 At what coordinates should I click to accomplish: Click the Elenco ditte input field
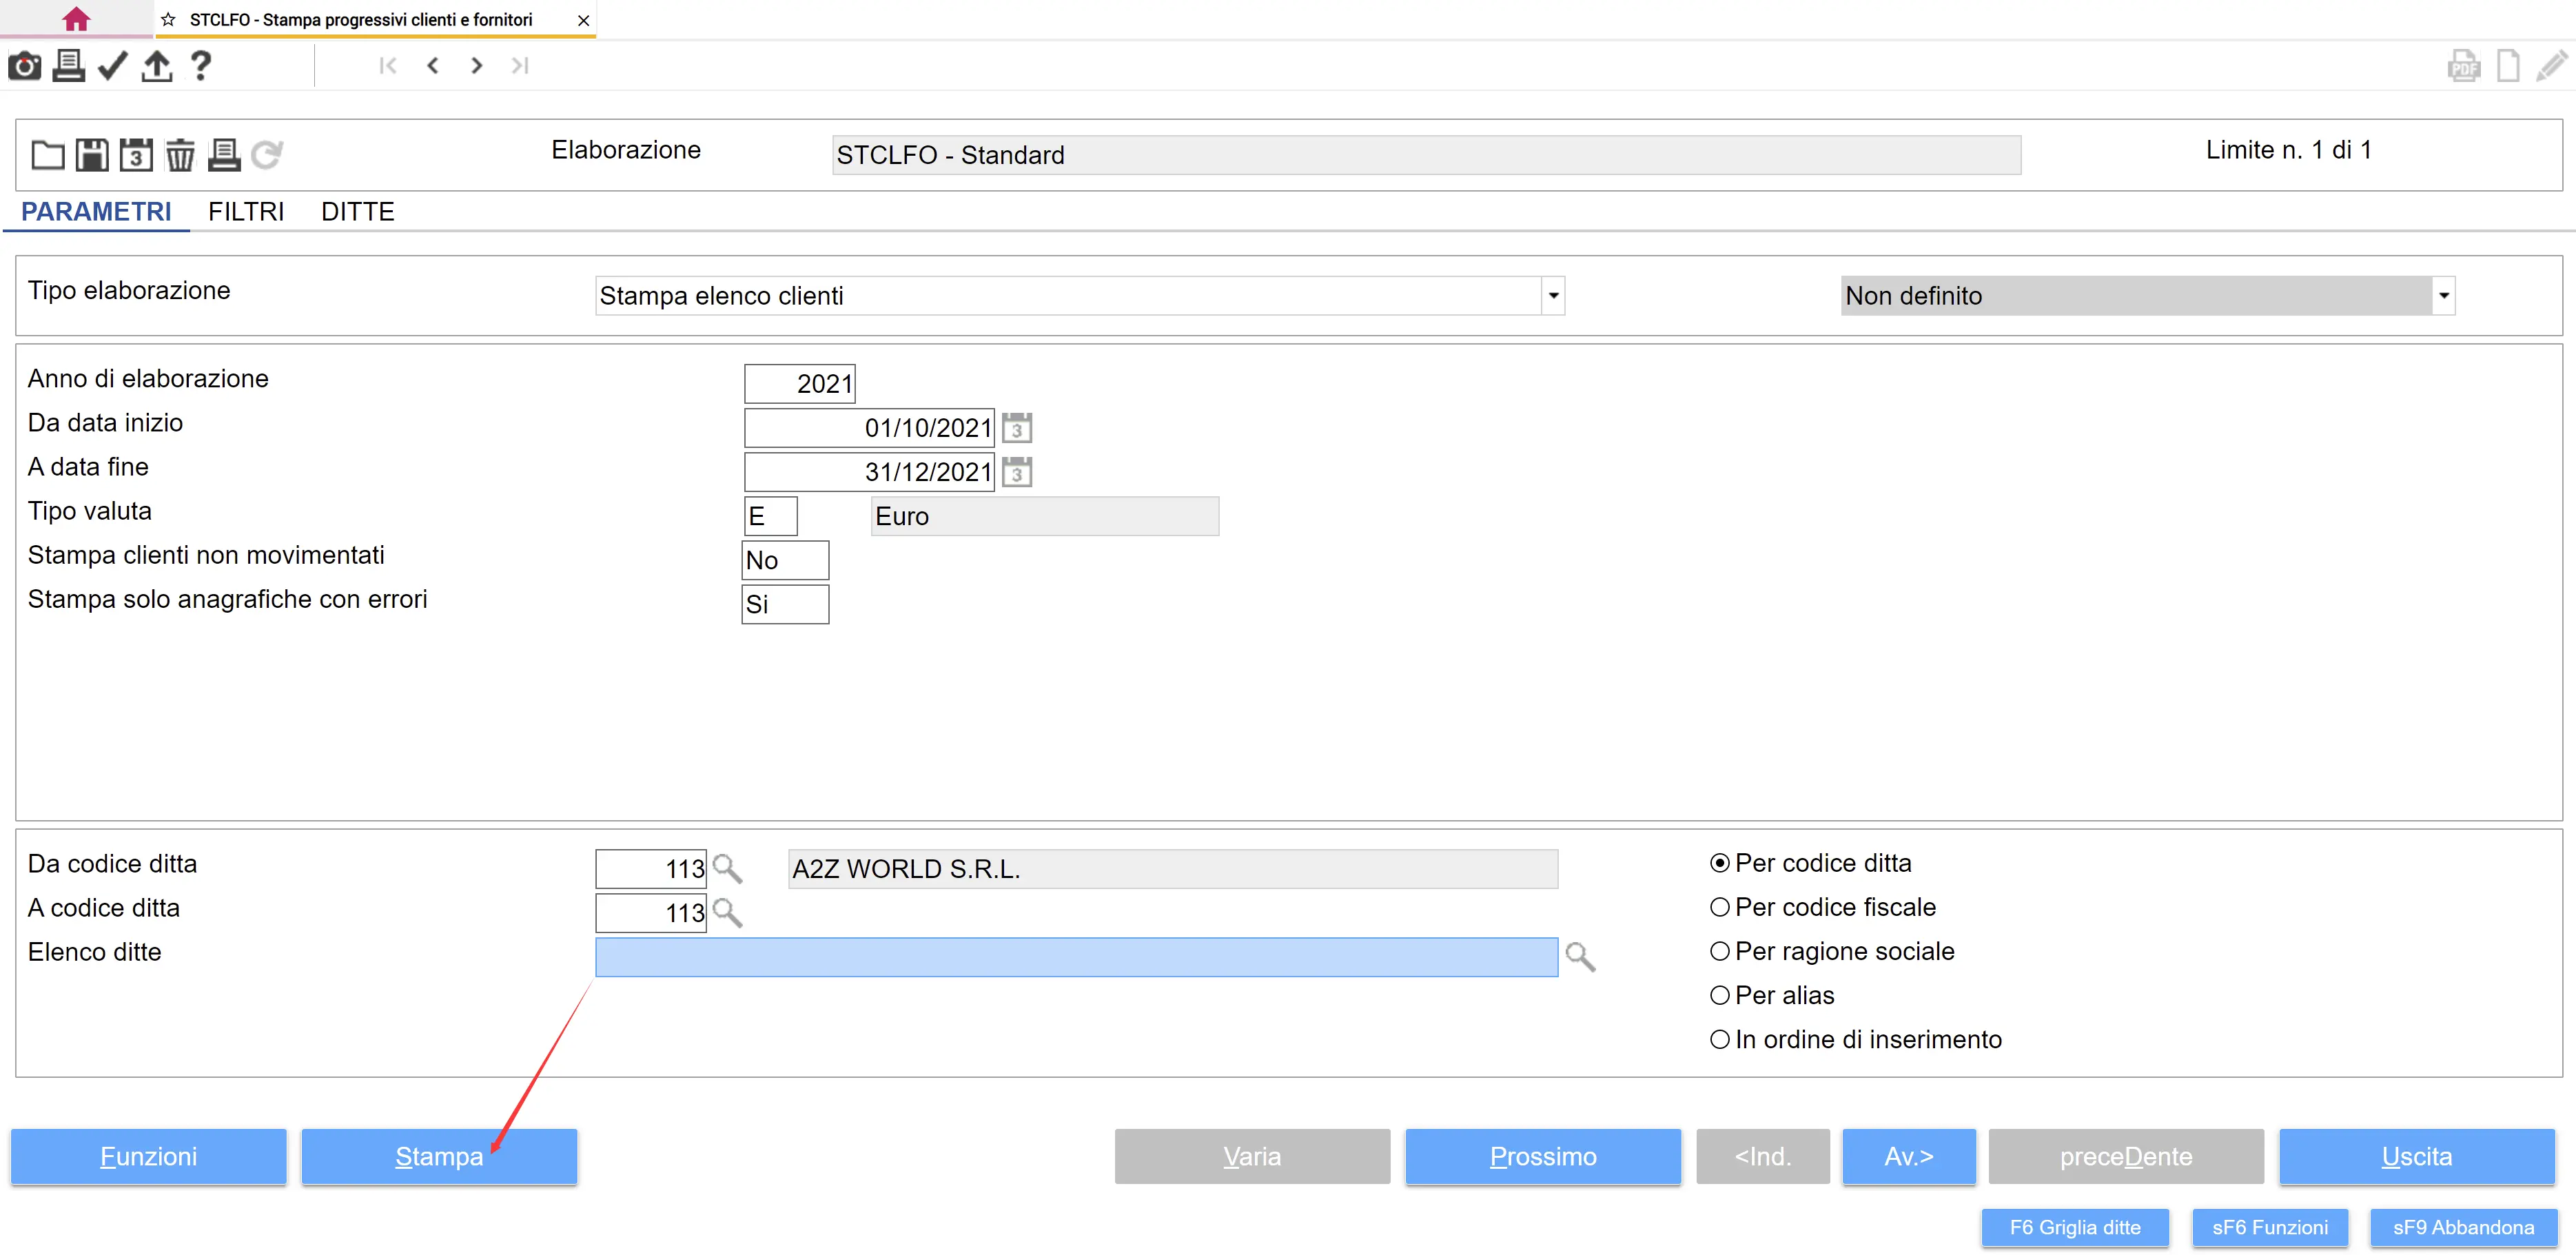1076,957
